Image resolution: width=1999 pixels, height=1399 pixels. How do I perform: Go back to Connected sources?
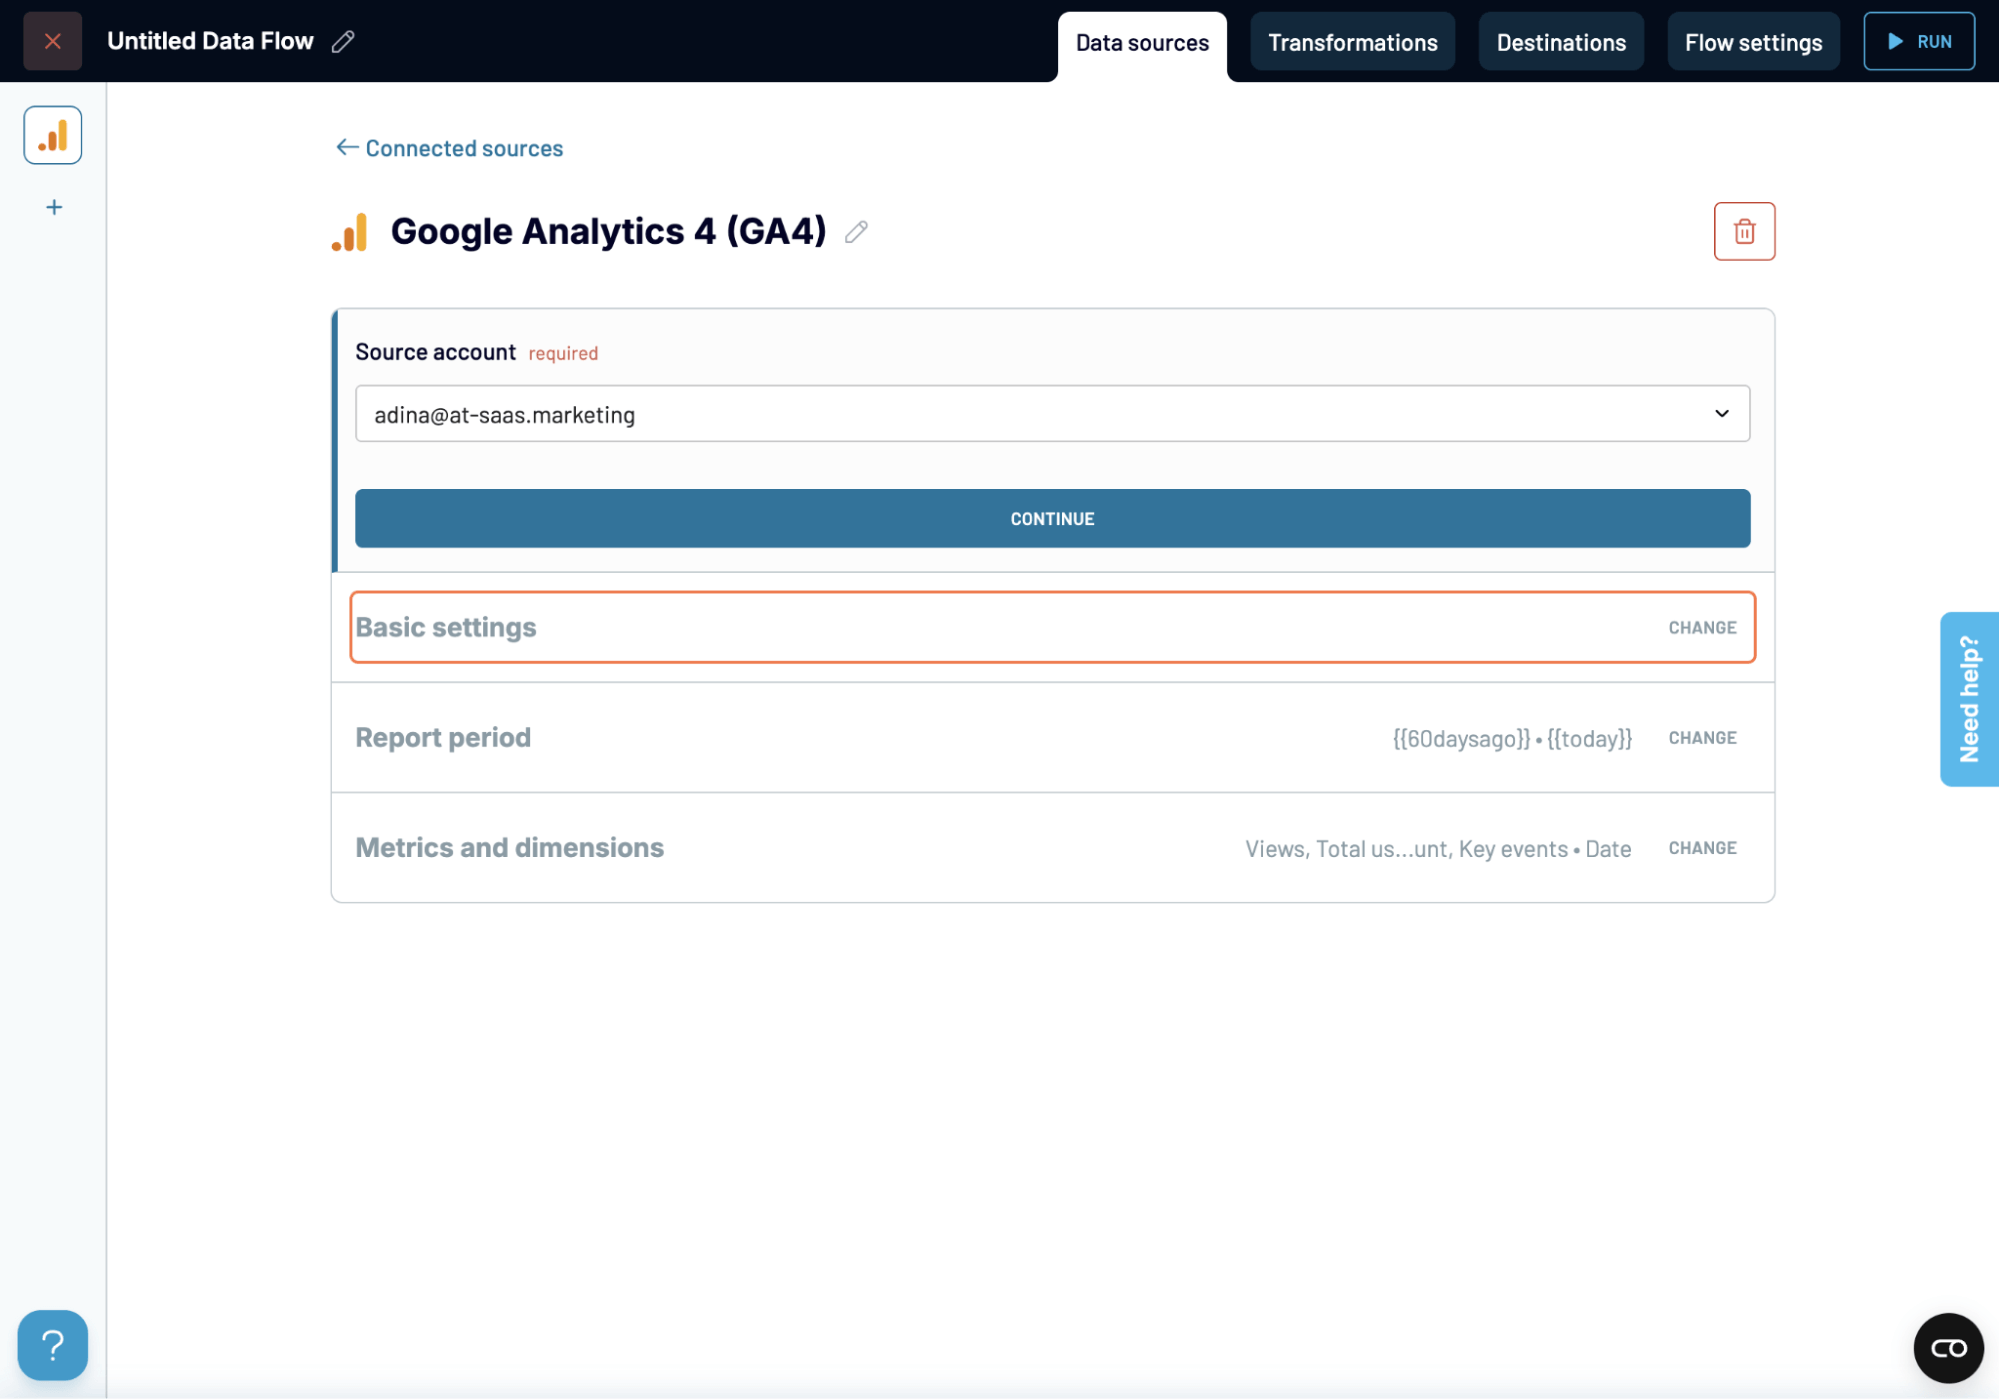[x=448, y=148]
